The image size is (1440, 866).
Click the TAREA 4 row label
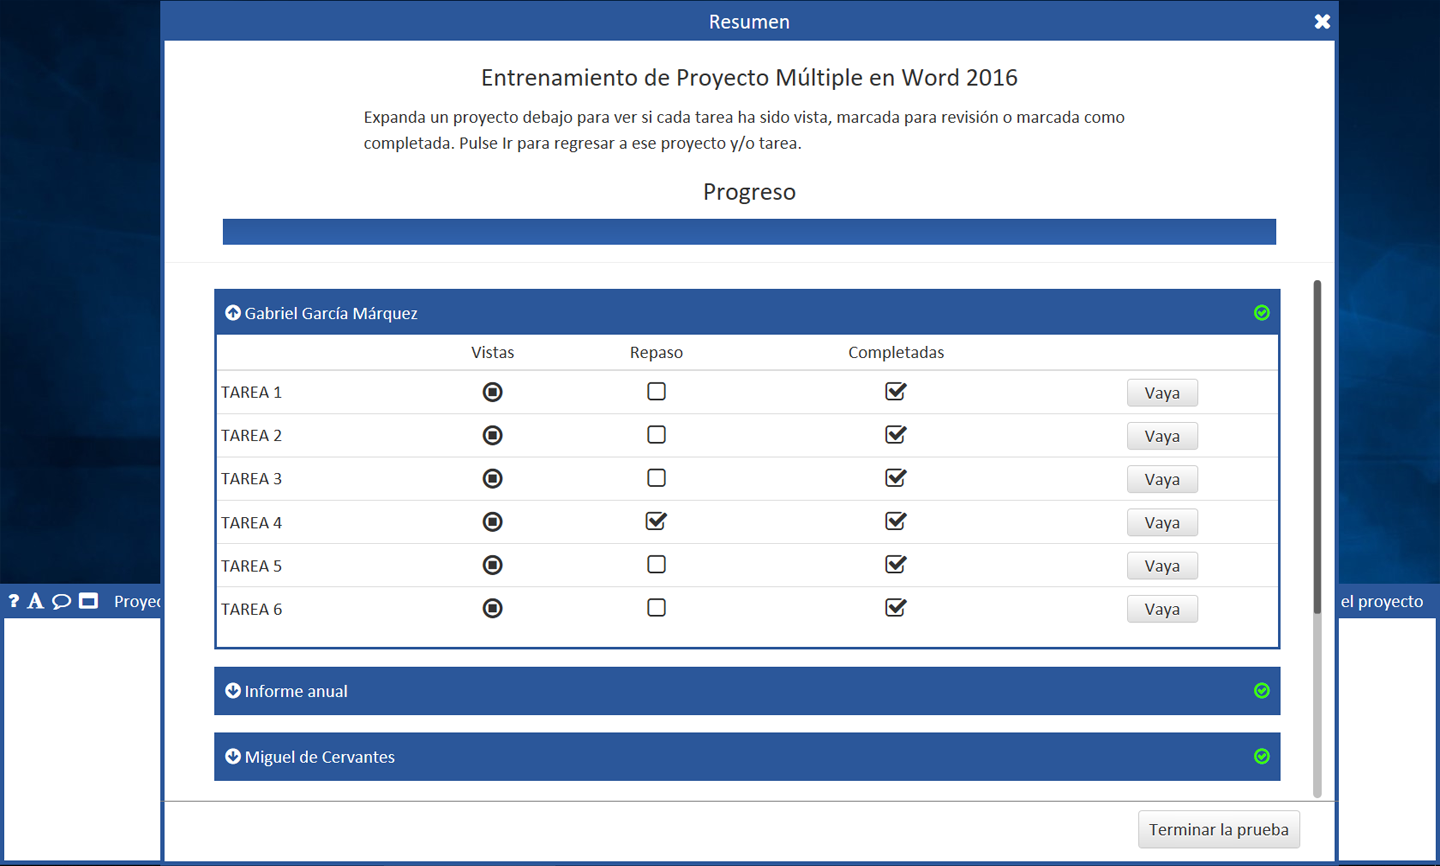(251, 523)
